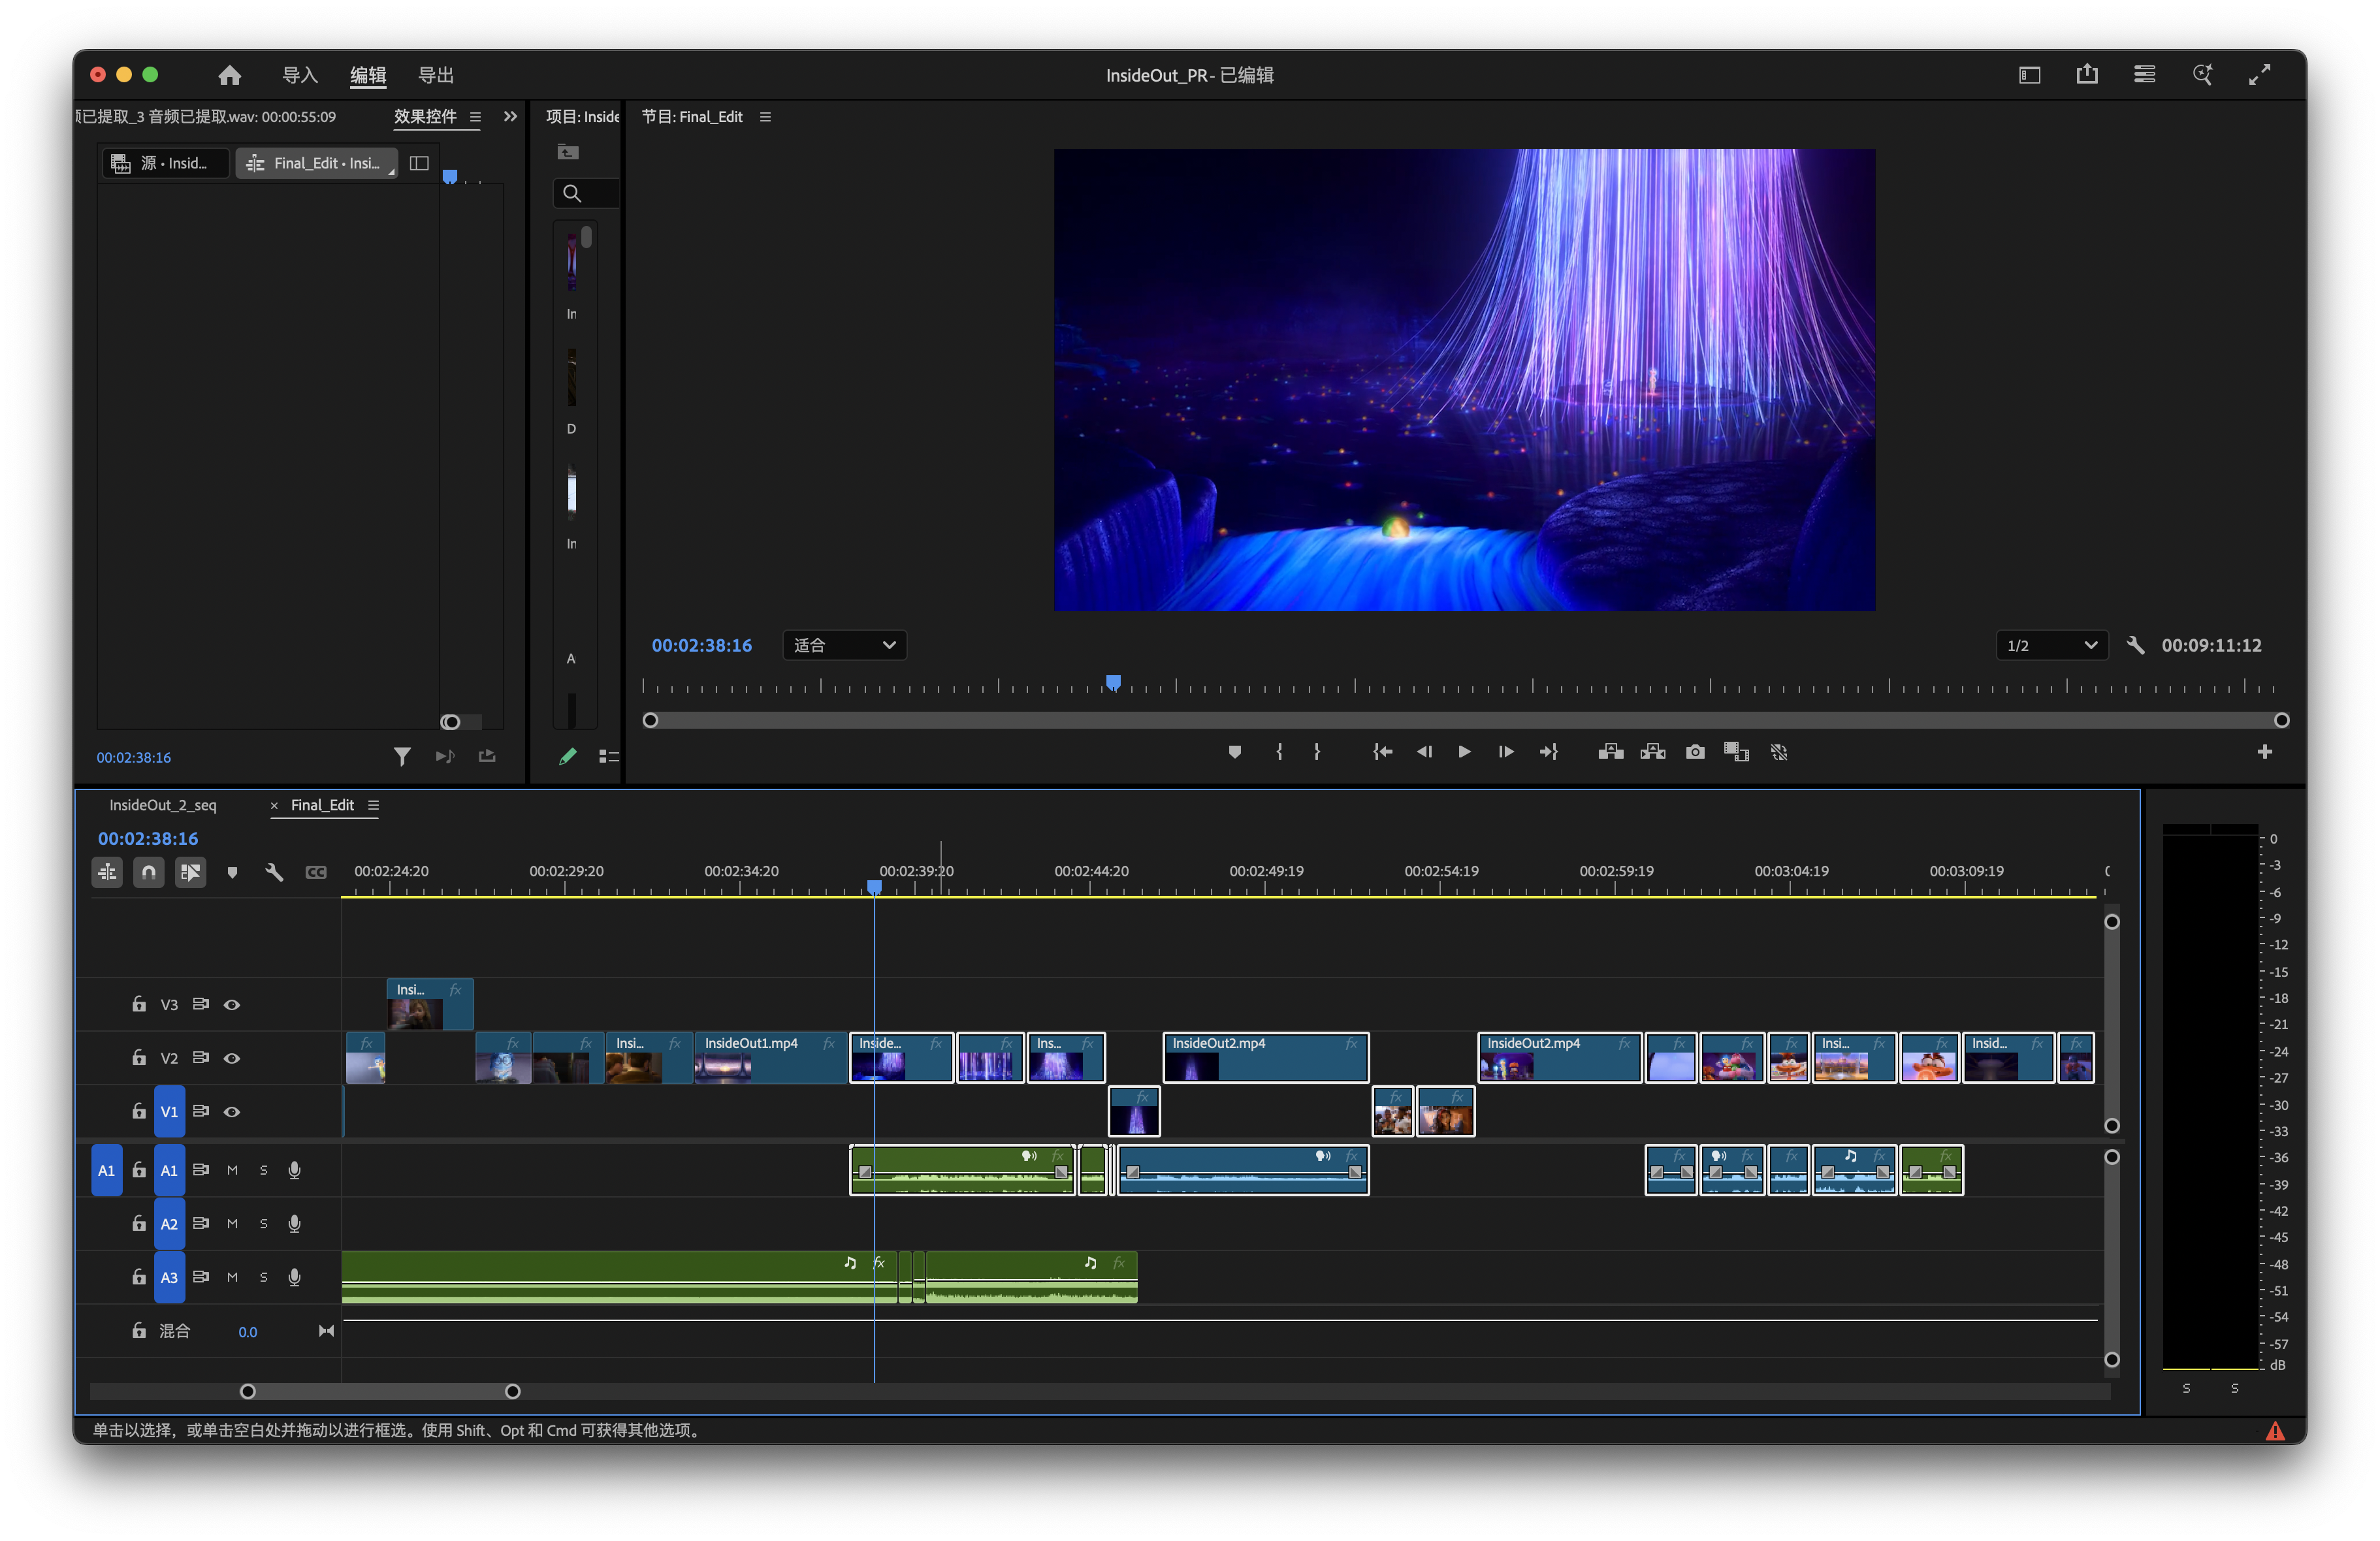This screenshot has width=2380, height=1541.
Task: Expand hidden panel tabs with double chevron
Action: [x=510, y=117]
